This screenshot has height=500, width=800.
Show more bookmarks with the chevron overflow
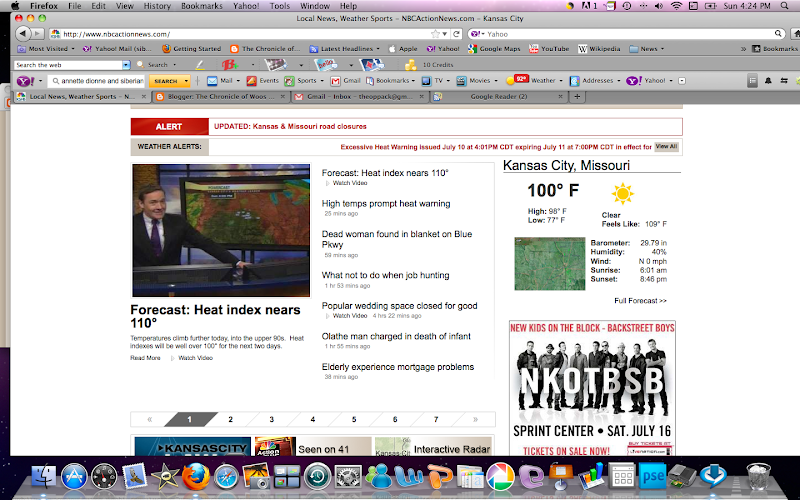[743, 49]
